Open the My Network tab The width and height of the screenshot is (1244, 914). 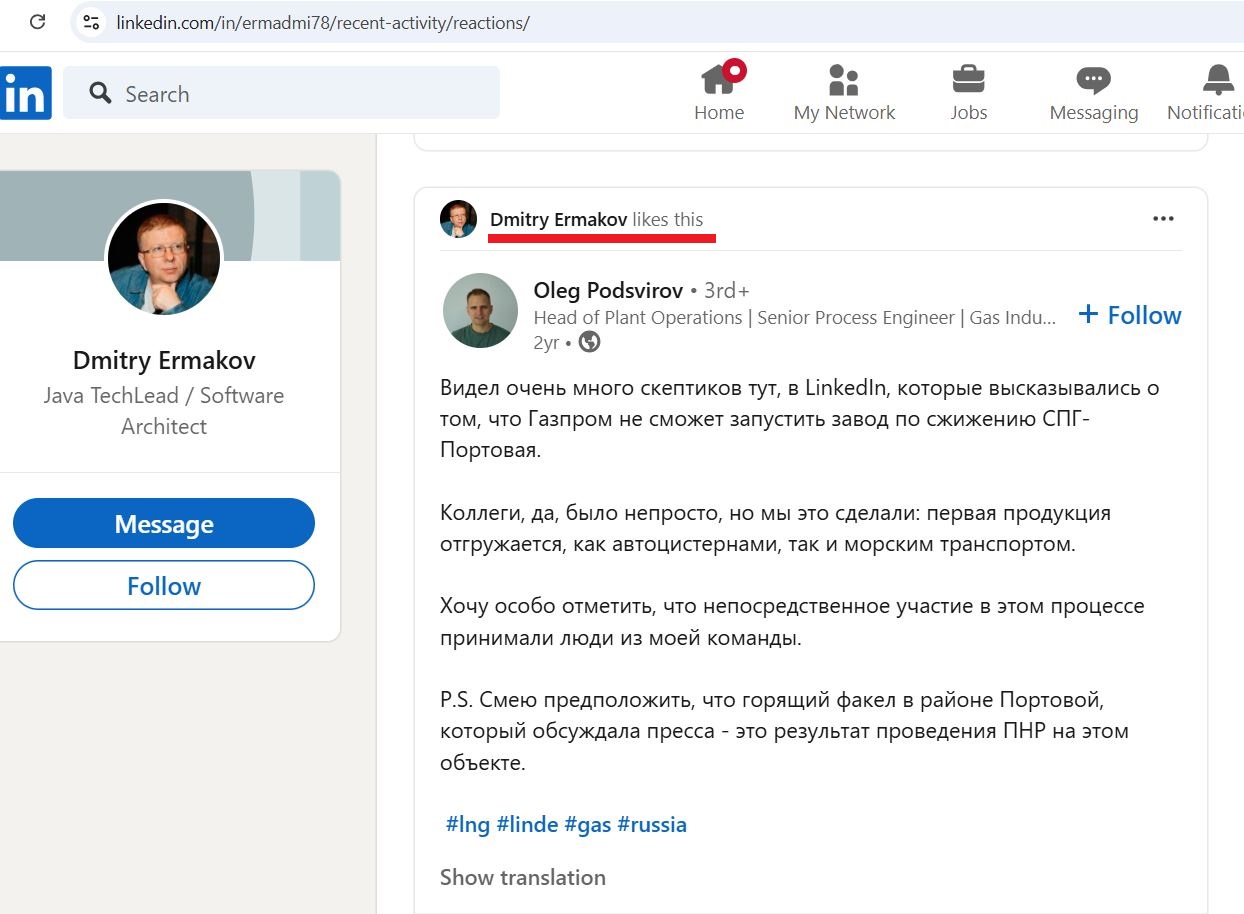point(844,92)
